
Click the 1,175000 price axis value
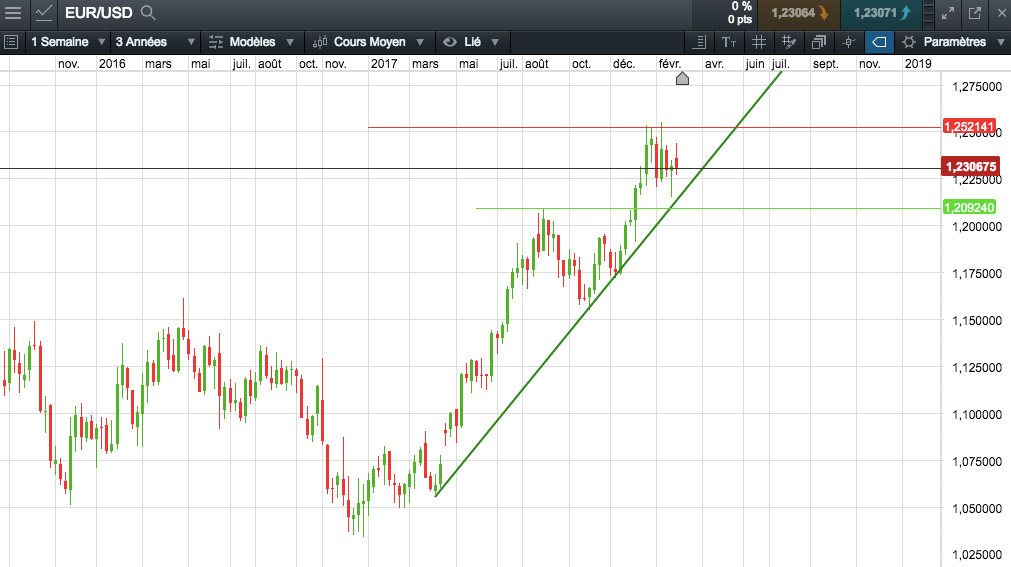977,274
